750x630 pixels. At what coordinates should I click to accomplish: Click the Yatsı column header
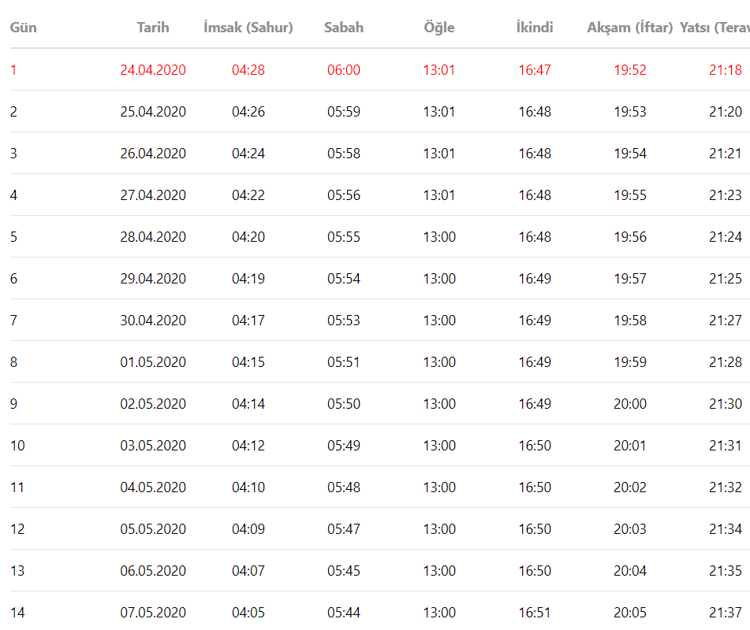pyautogui.click(x=714, y=28)
